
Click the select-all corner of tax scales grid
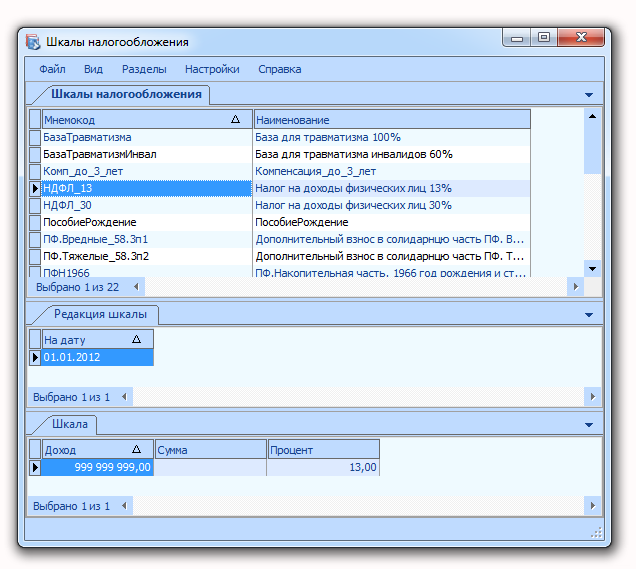[35, 120]
